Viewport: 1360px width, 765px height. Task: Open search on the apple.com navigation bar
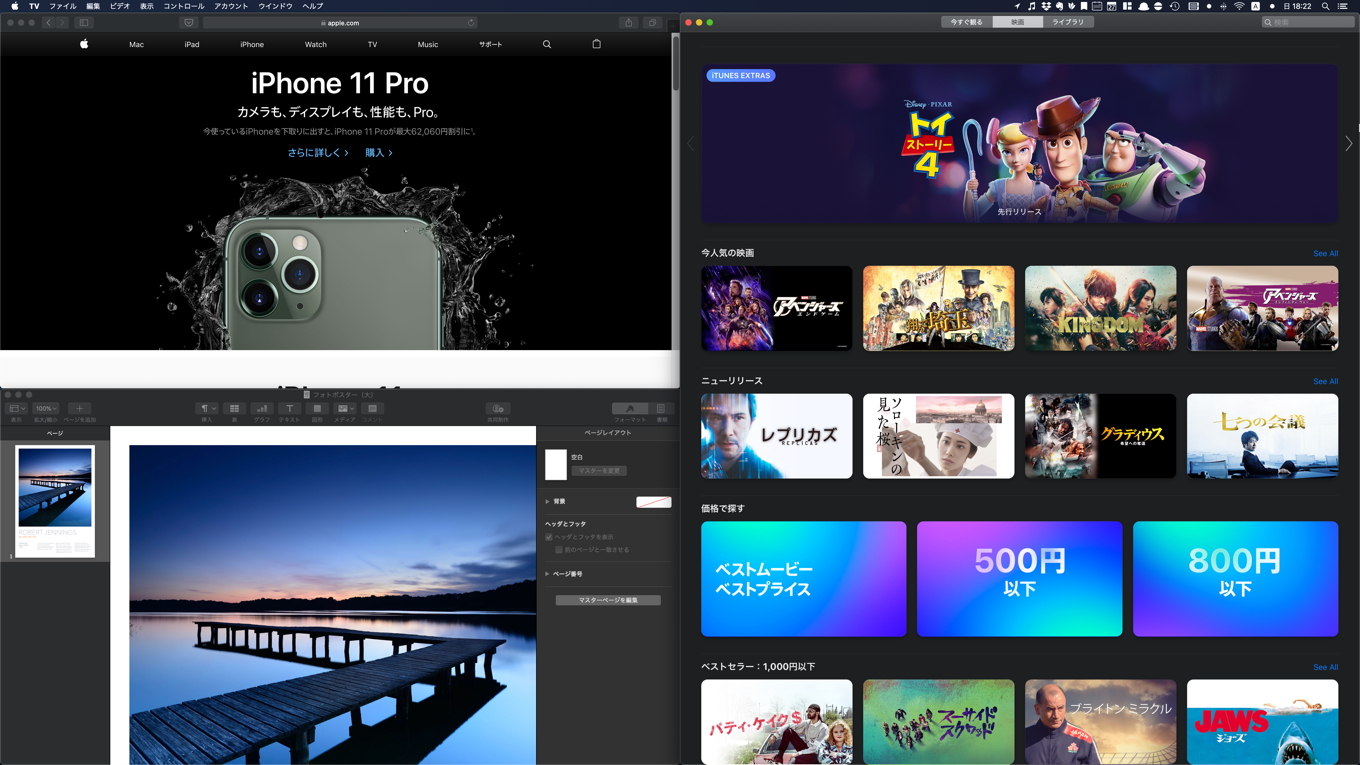[547, 44]
